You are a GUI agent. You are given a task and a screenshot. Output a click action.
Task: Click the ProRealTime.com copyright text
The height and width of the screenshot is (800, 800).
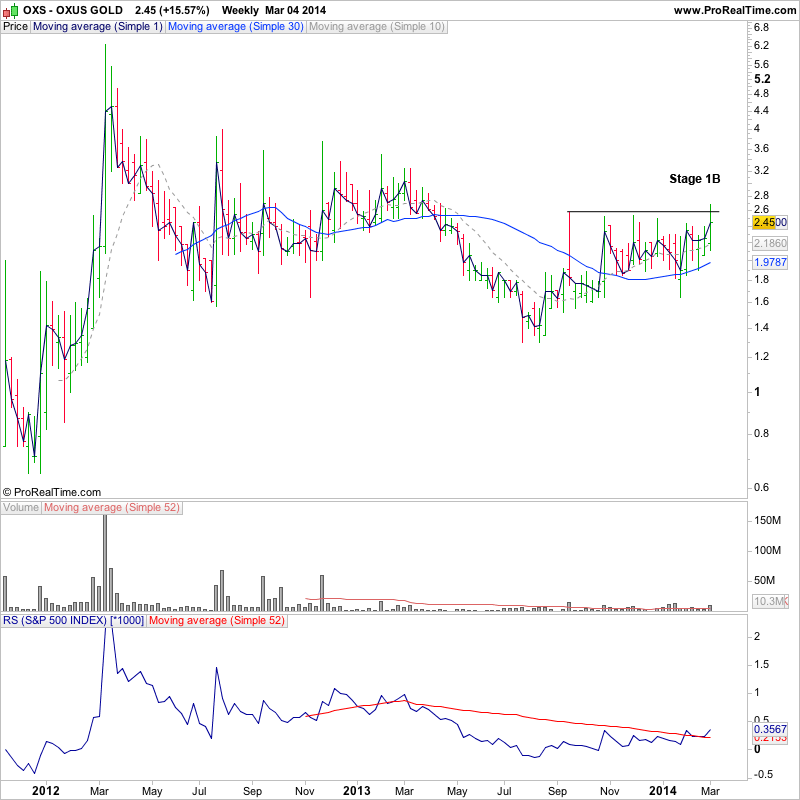[52, 492]
